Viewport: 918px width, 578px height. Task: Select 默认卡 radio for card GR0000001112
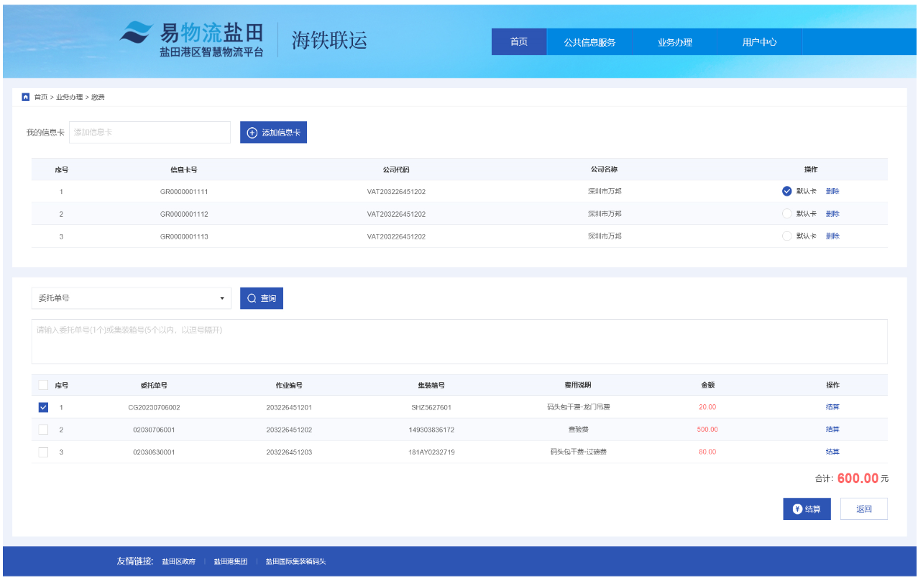click(x=786, y=213)
